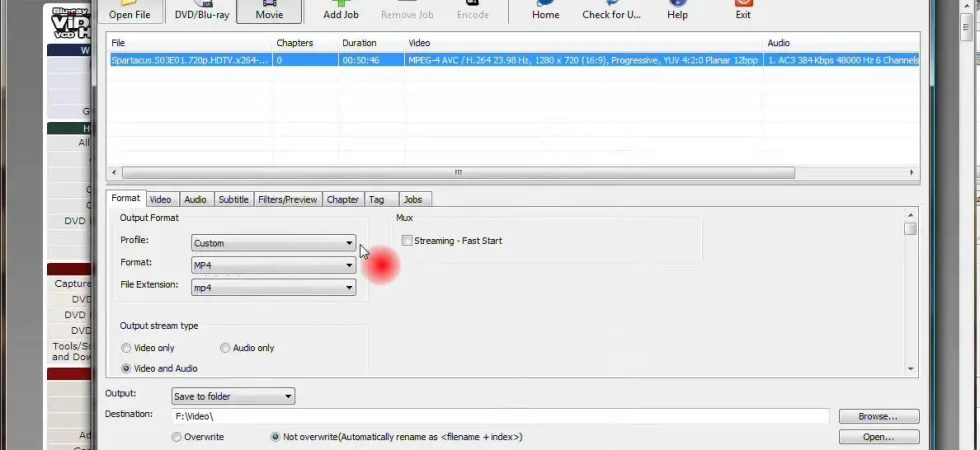Image resolution: width=980 pixels, height=450 pixels.
Task: Click the Exit toolbar icon
Action: click(x=743, y=11)
